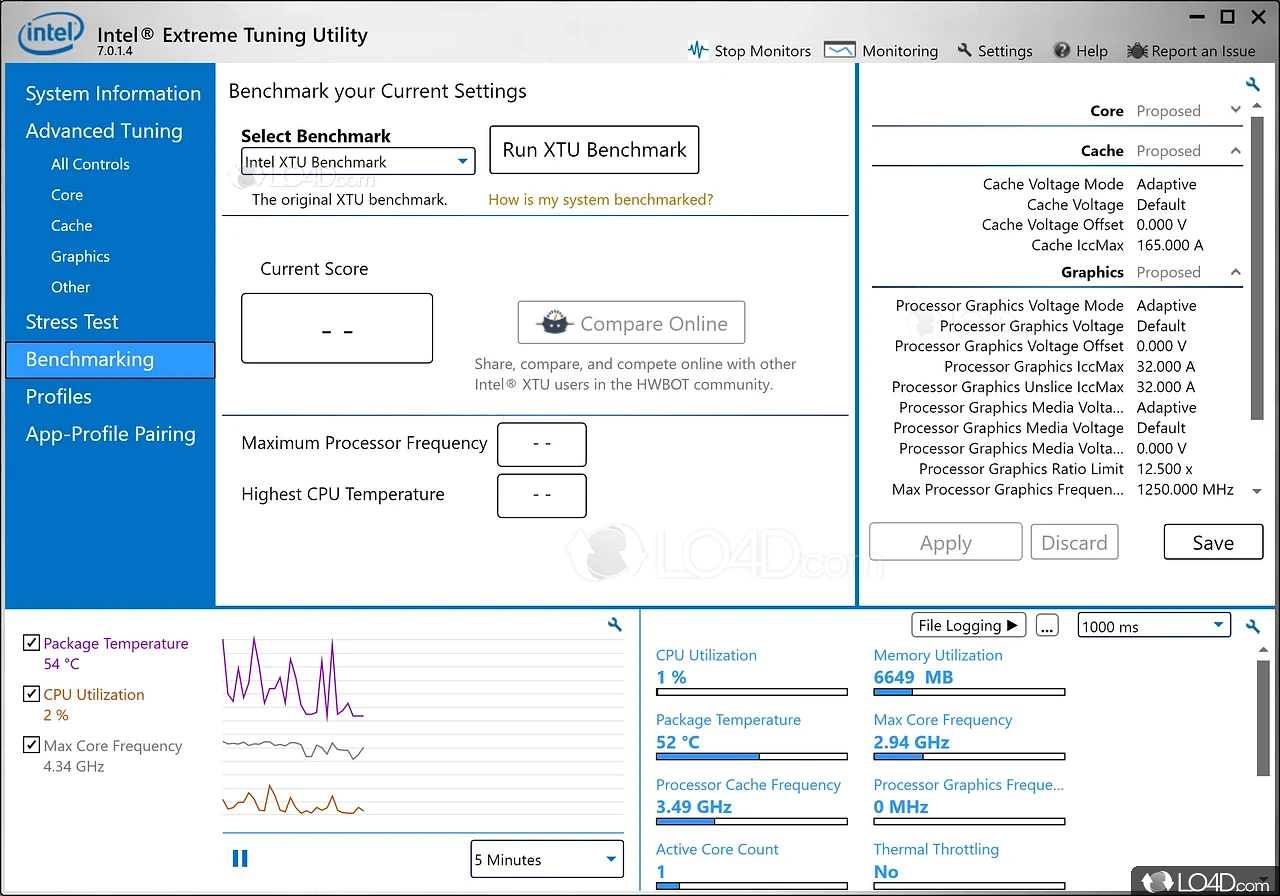Collapse the Cache proposed section
The height and width of the screenshot is (896, 1280).
1235,151
